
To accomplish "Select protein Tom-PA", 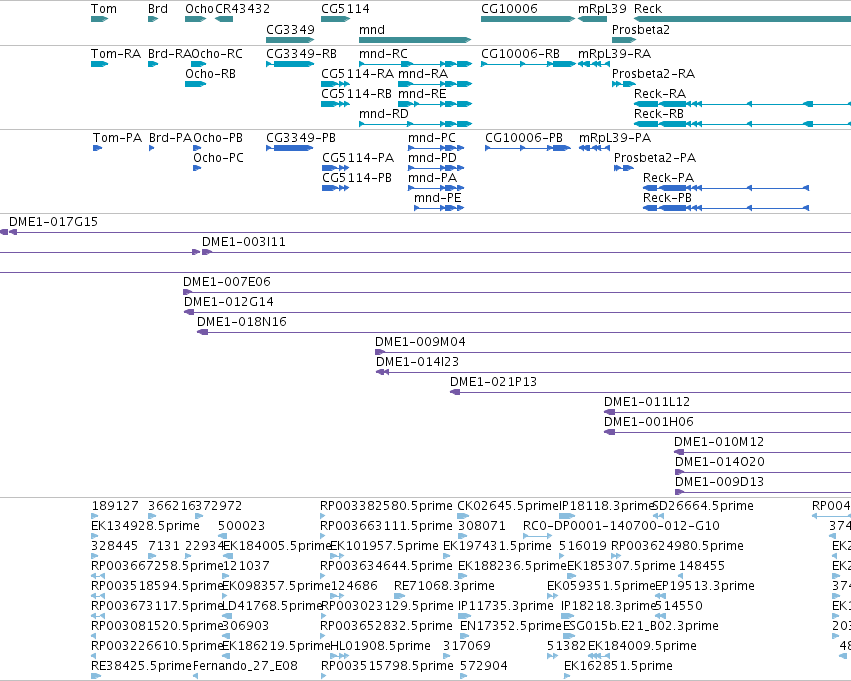I will click(x=97, y=148).
